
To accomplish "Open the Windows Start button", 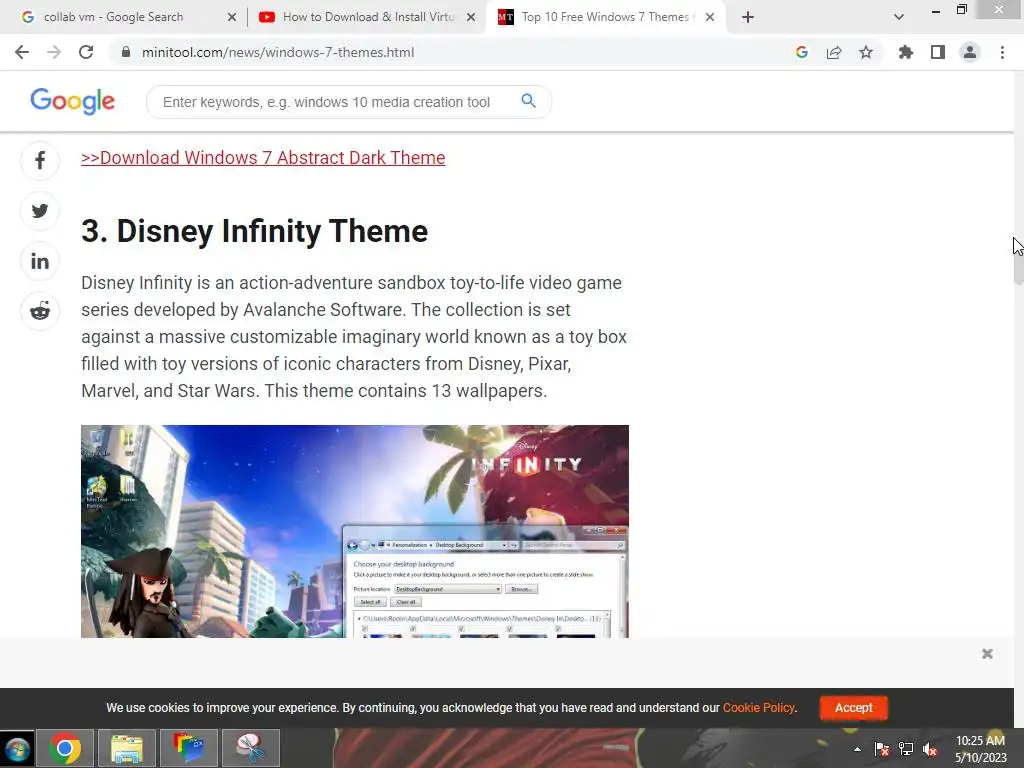I will click(16, 748).
